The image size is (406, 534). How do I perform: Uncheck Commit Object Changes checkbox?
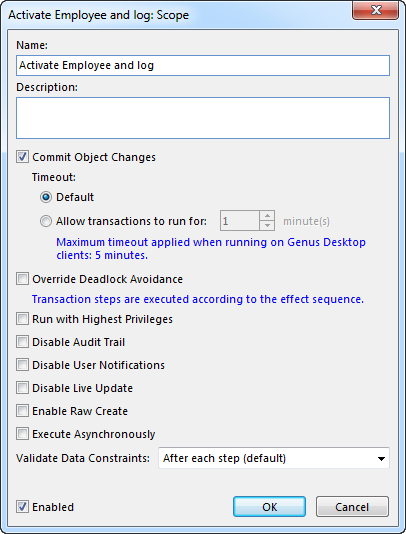(x=22, y=157)
